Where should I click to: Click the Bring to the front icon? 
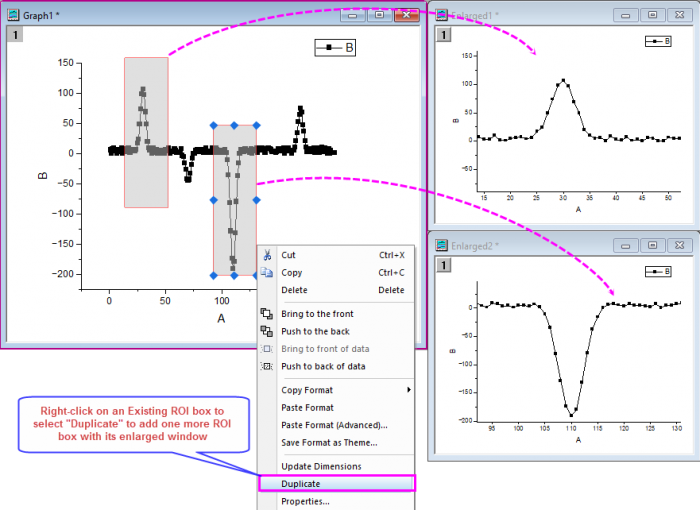(267, 314)
